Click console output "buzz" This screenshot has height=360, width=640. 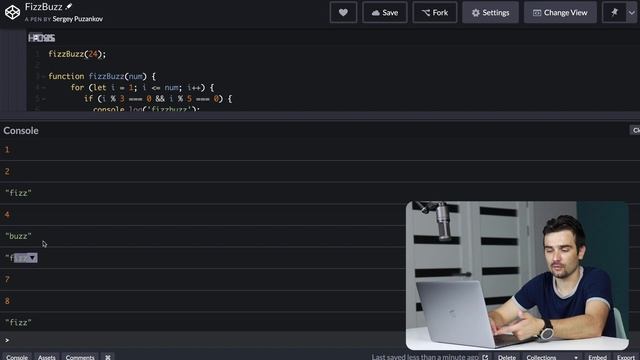[x=18, y=236]
